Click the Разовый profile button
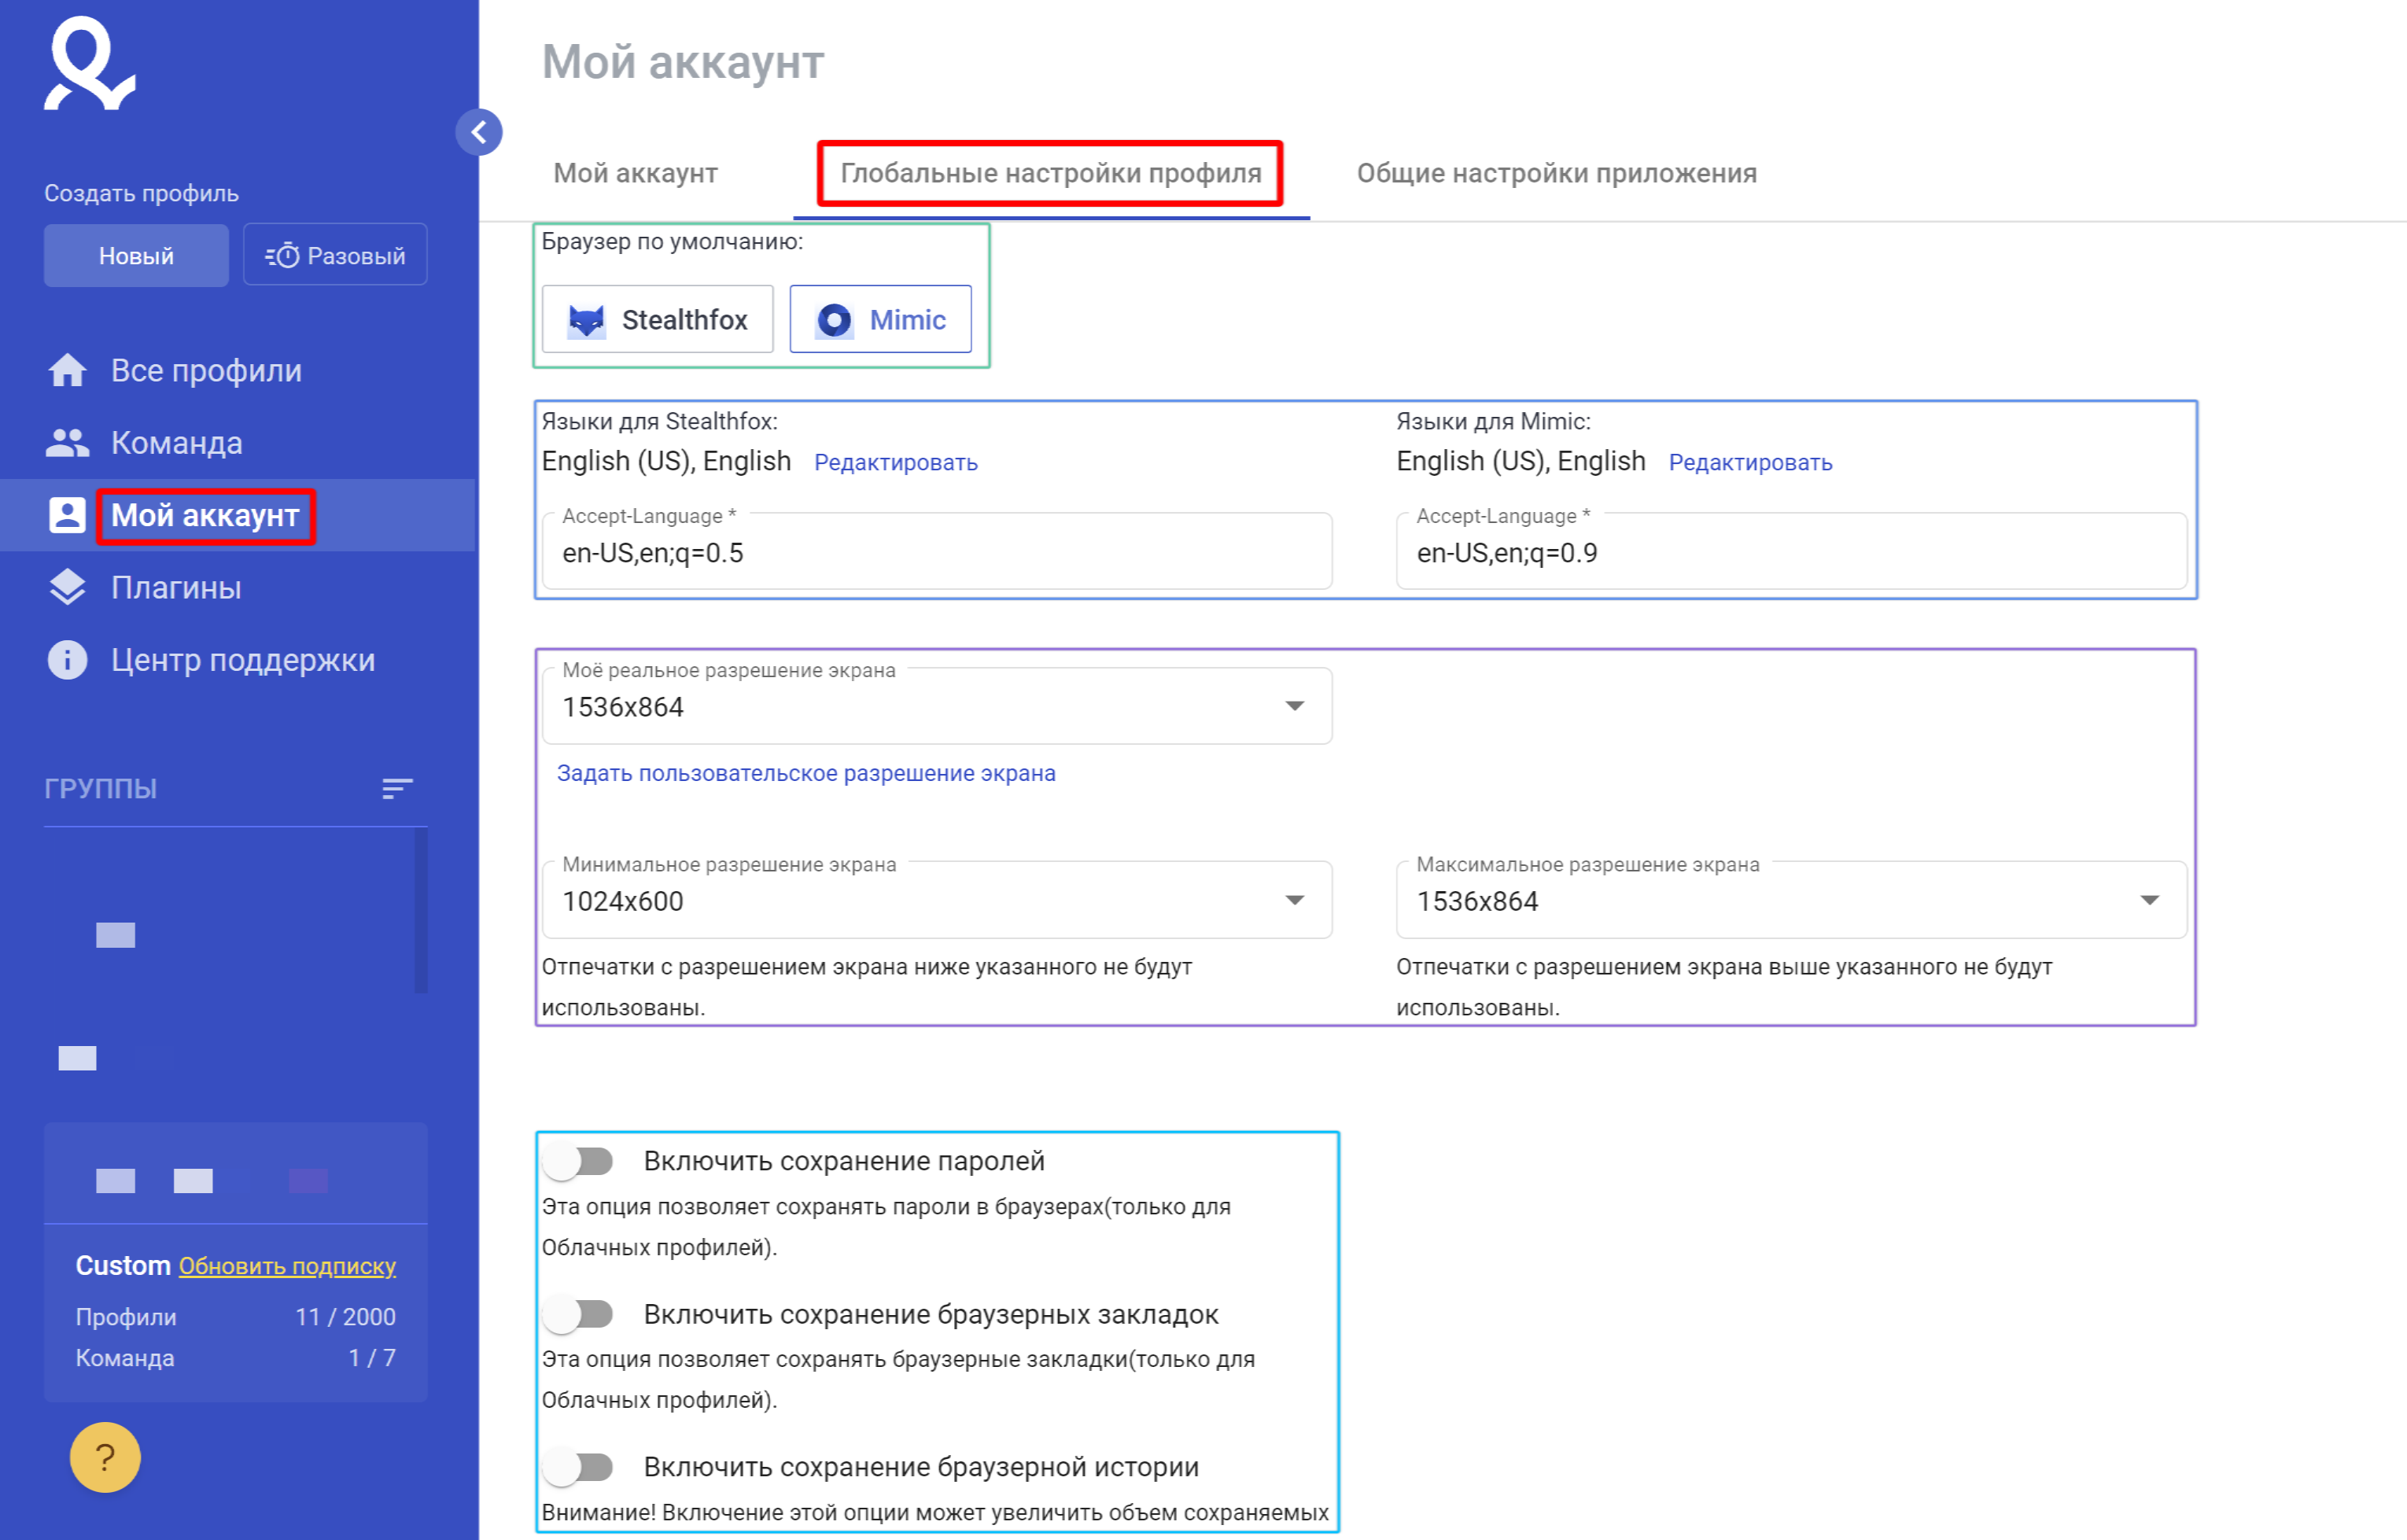2407x1540 pixels. pyautogui.click(x=335, y=255)
